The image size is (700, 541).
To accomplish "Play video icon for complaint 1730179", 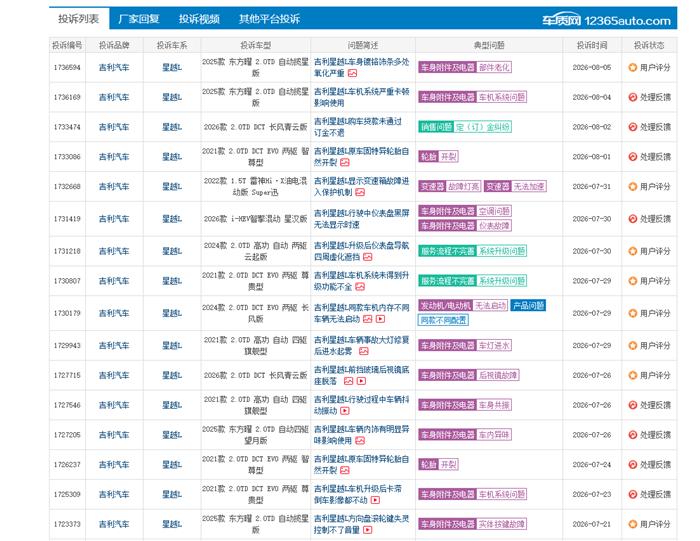I will [x=380, y=319].
